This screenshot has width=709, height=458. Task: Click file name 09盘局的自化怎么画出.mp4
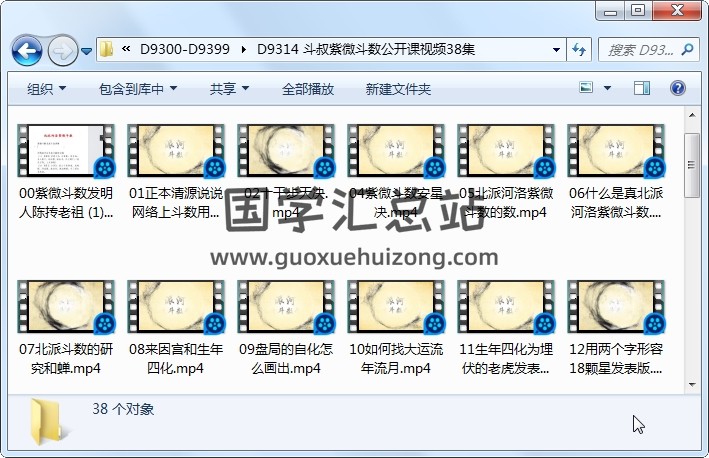[286, 359]
